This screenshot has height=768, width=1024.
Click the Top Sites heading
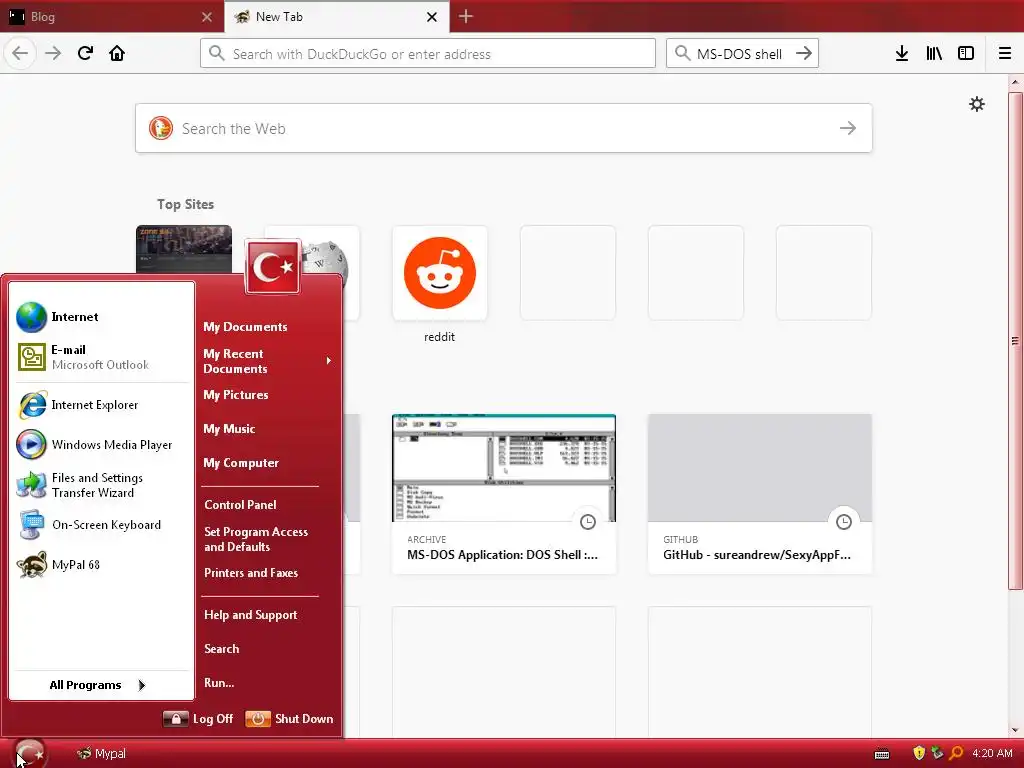(x=185, y=204)
